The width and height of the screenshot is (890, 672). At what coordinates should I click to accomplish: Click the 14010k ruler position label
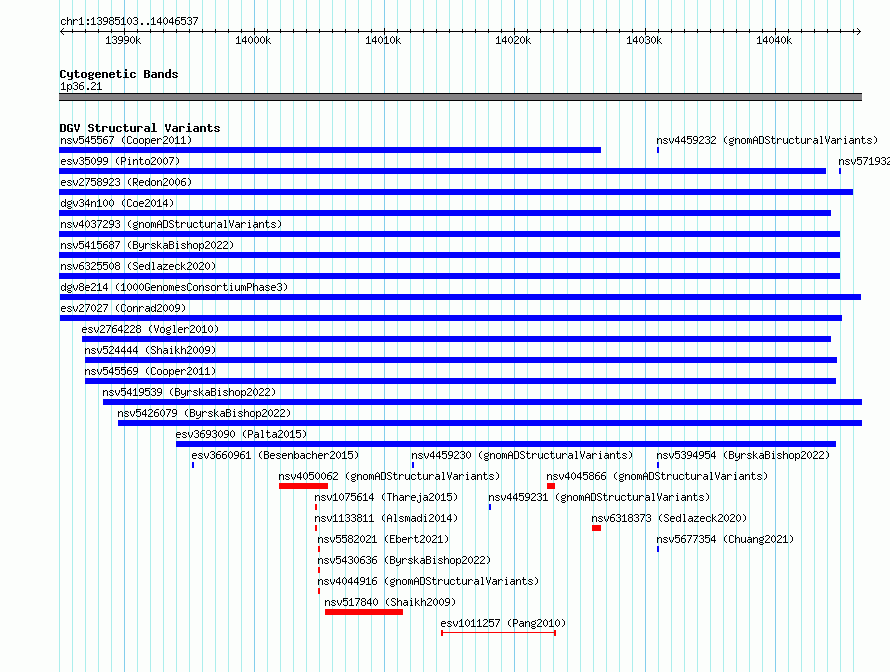click(383, 40)
